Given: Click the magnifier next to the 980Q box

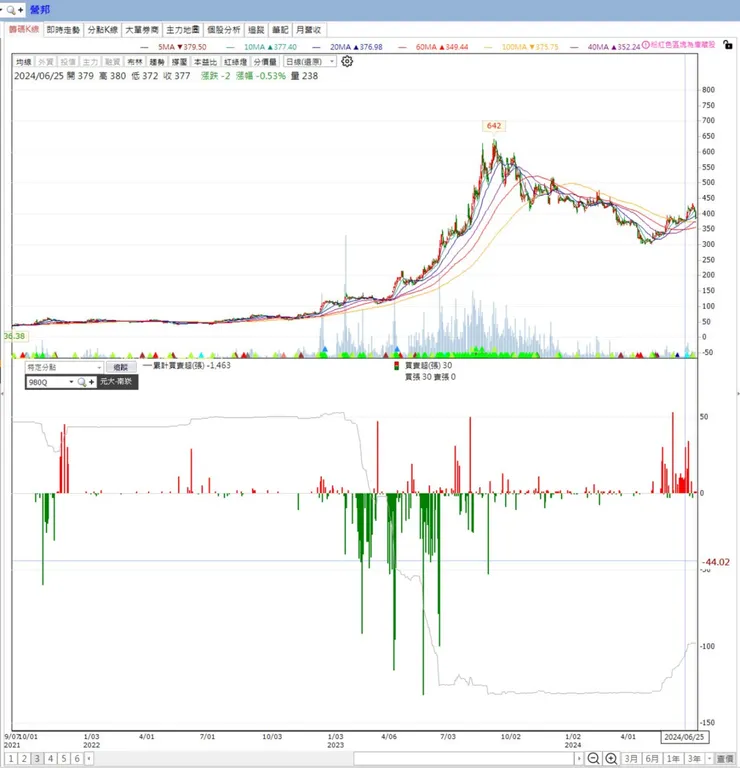Looking at the screenshot, I should [82, 382].
